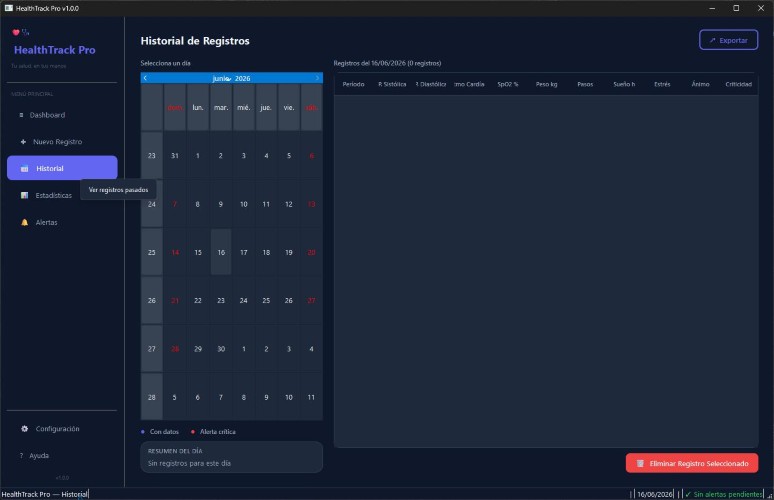Click the calendar icon beside Historial

(24, 168)
